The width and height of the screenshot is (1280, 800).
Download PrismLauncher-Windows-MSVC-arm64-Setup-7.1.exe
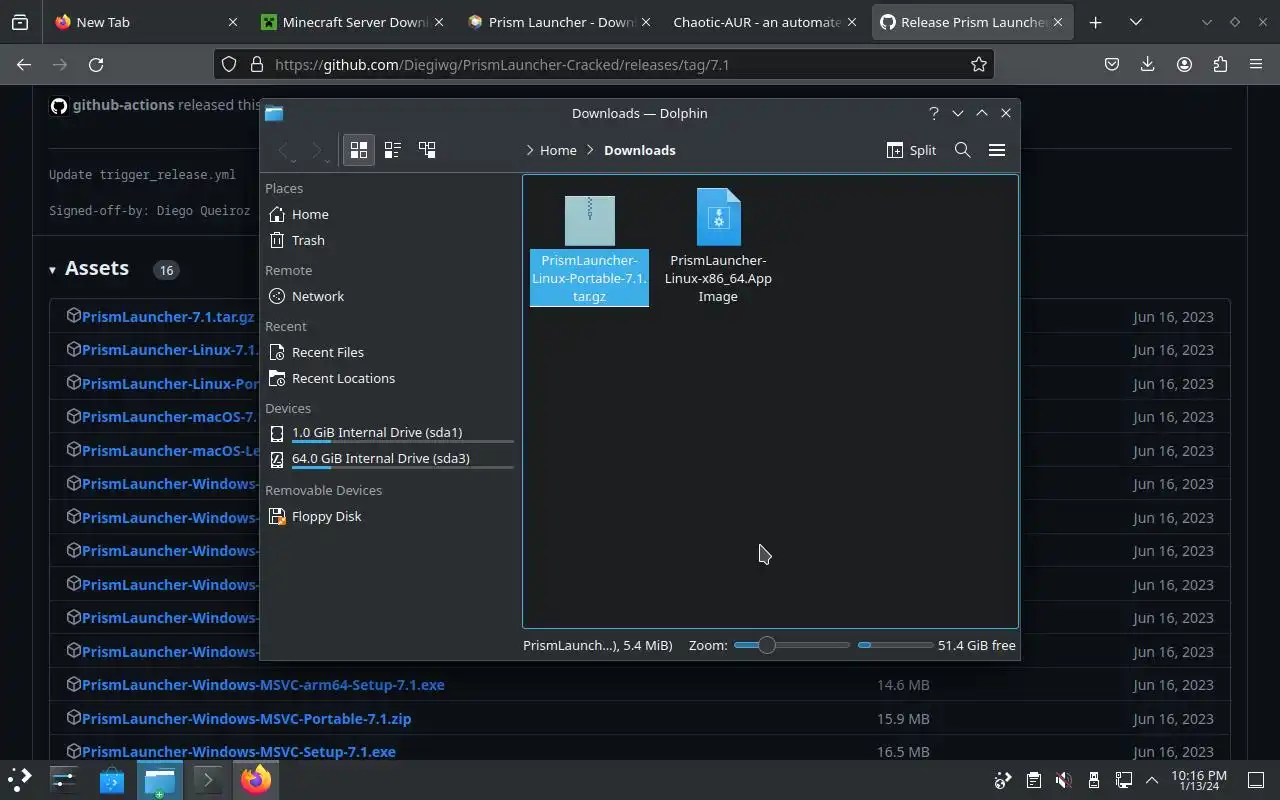coord(263,685)
